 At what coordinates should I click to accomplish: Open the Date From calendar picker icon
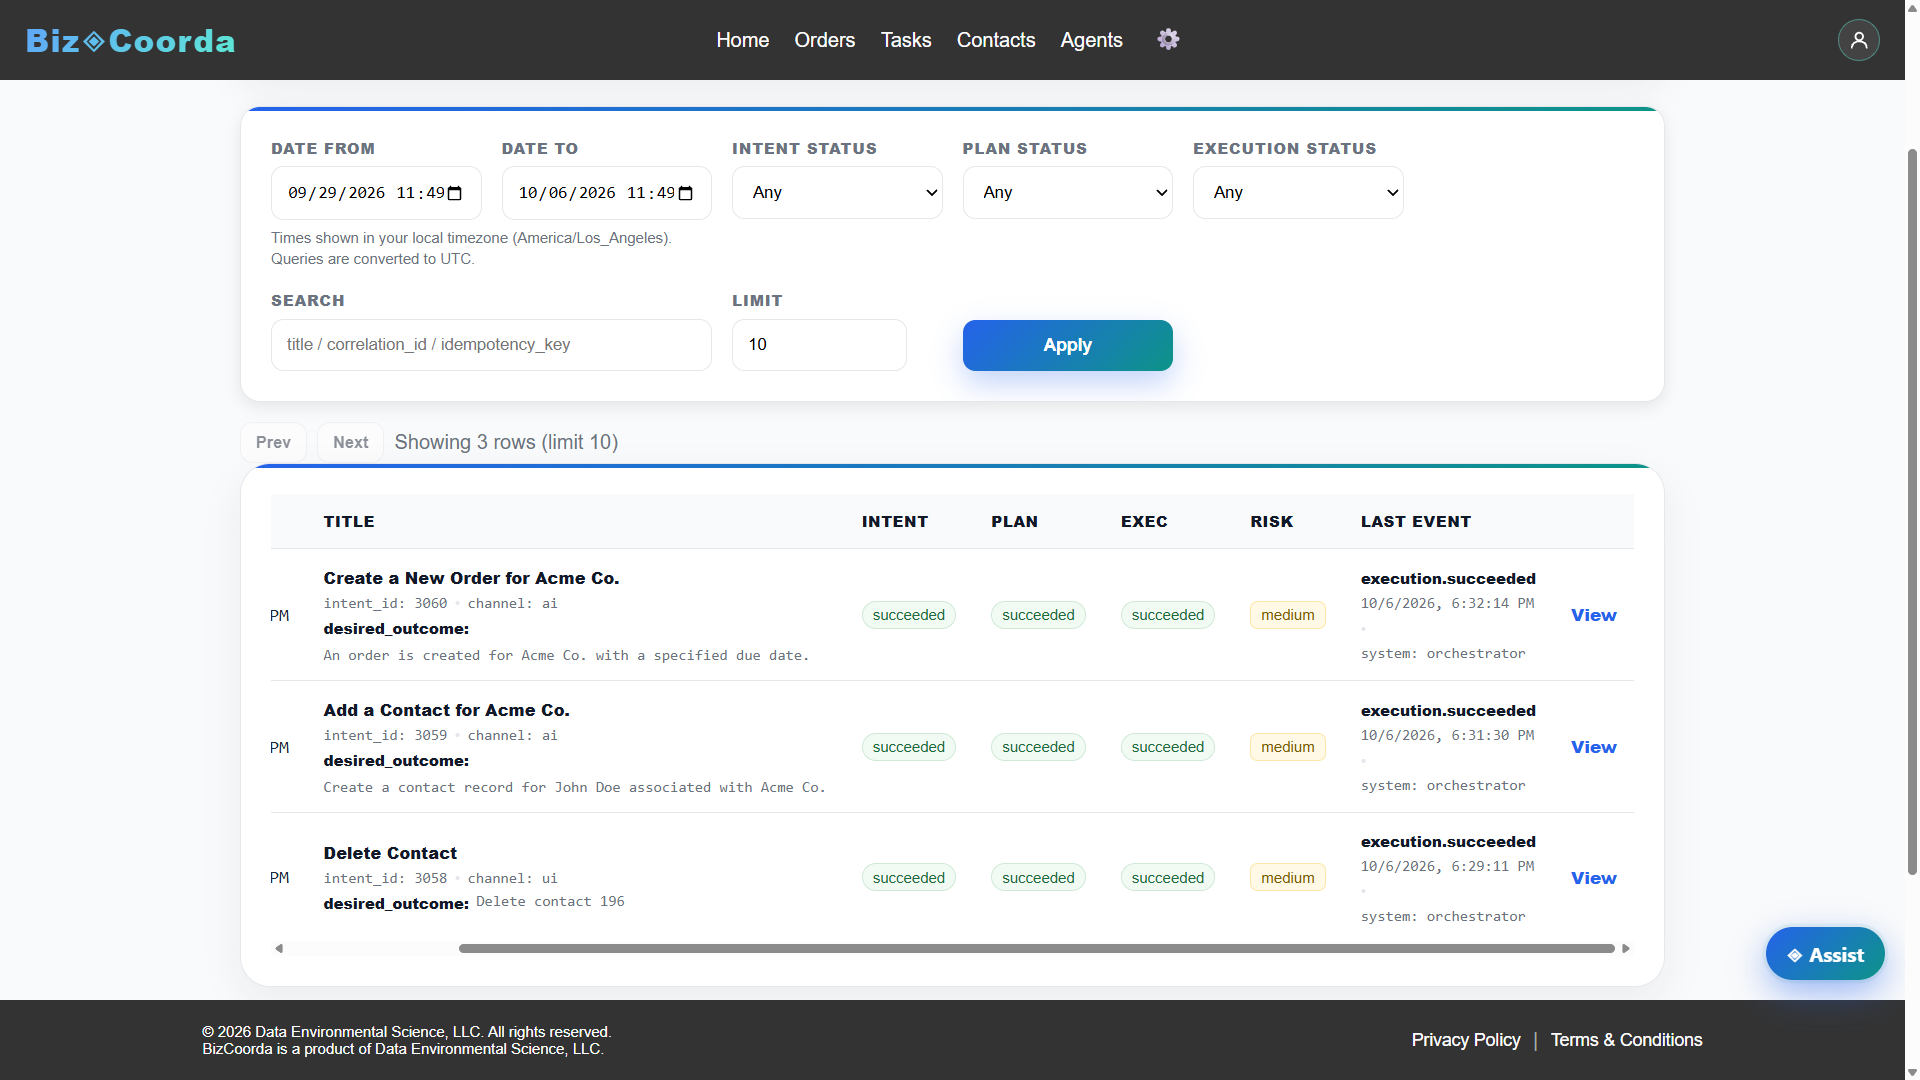coord(455,193)
